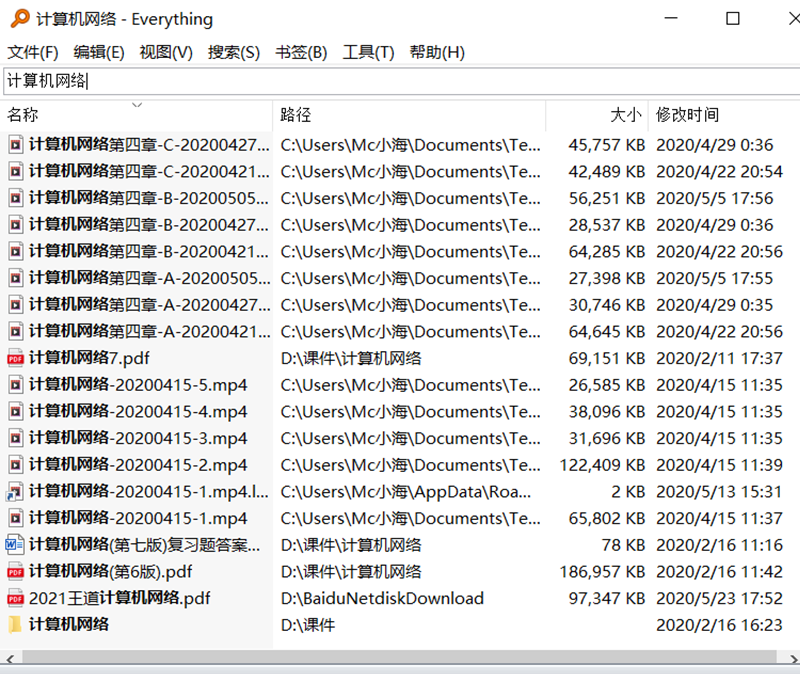Click the shortcut icon of 计算机网络-20200415-1.mp4.lnk
The width and height of the screenshot is (800, 674).
(x=15, y=492)
